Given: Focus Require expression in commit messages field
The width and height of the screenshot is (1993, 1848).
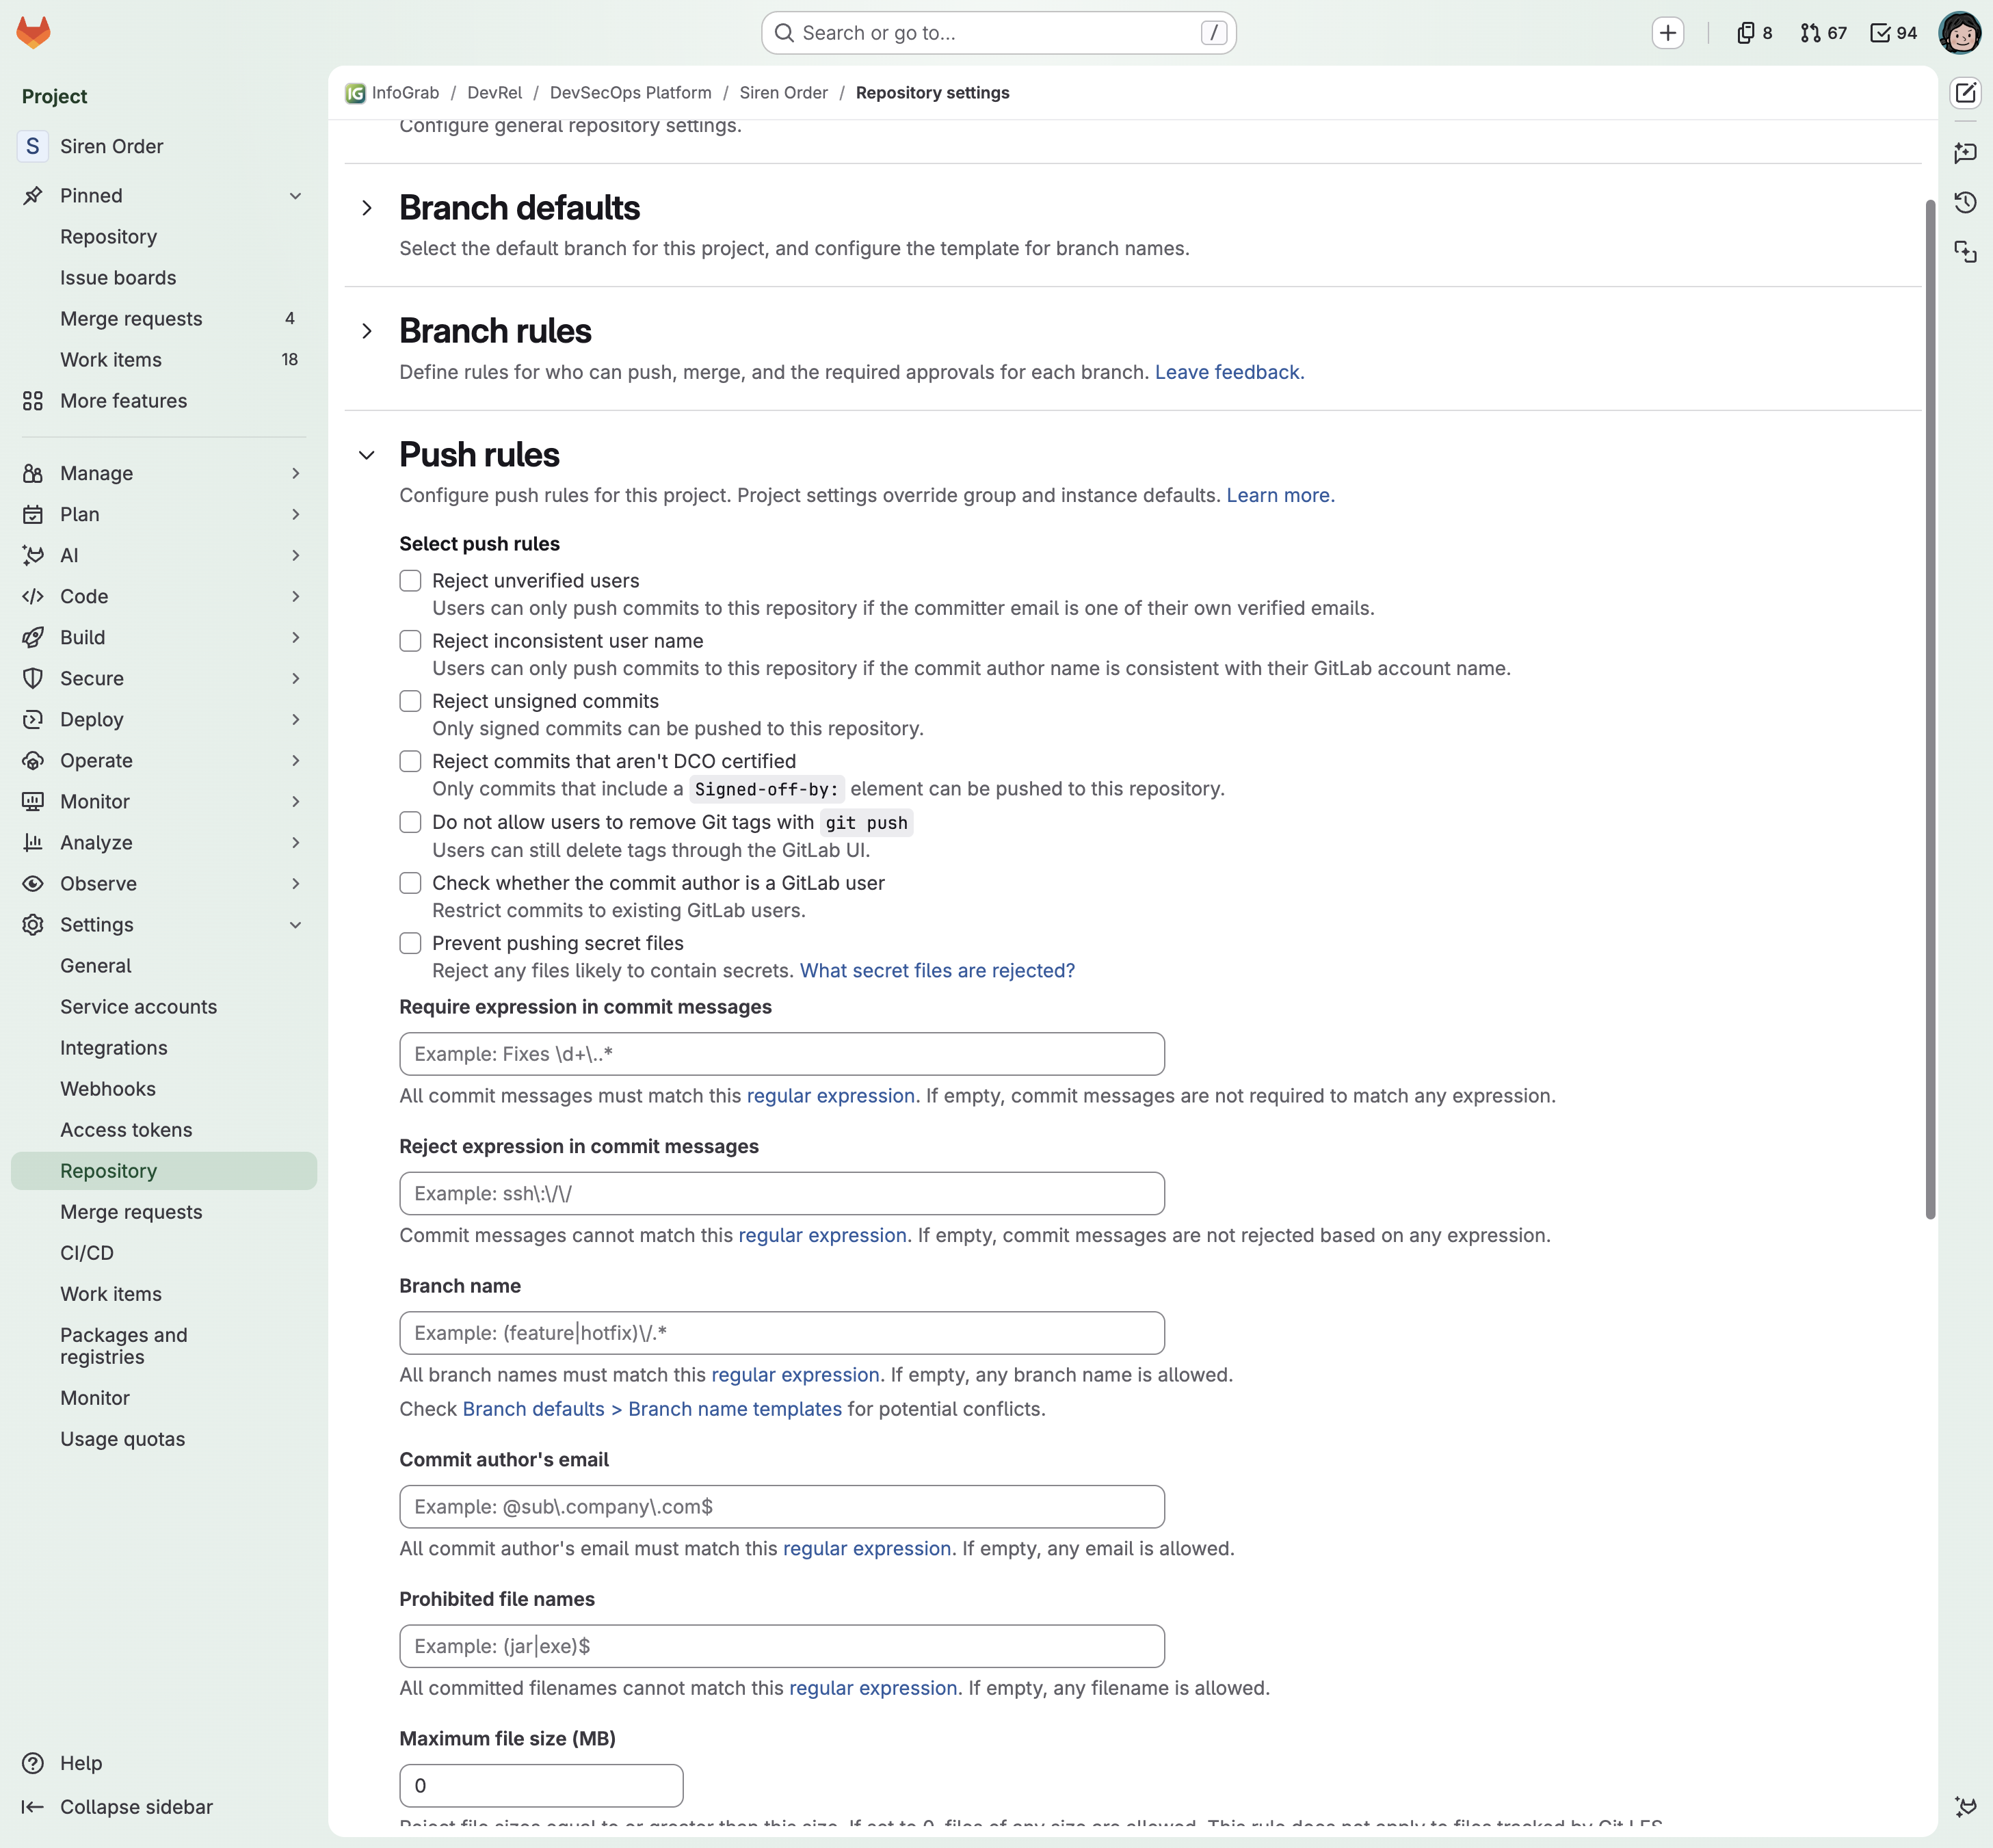Looking at the screenshot, I should (782, 1054).
